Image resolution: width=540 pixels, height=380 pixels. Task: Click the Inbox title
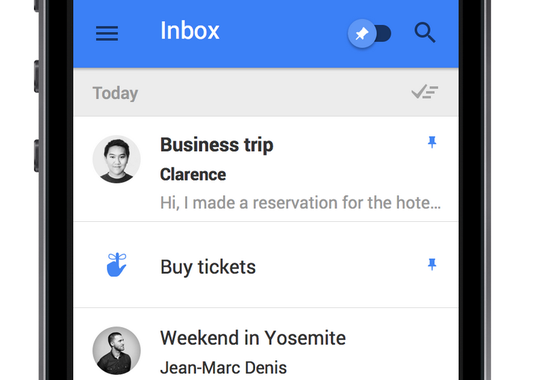[x=190, y=31]
